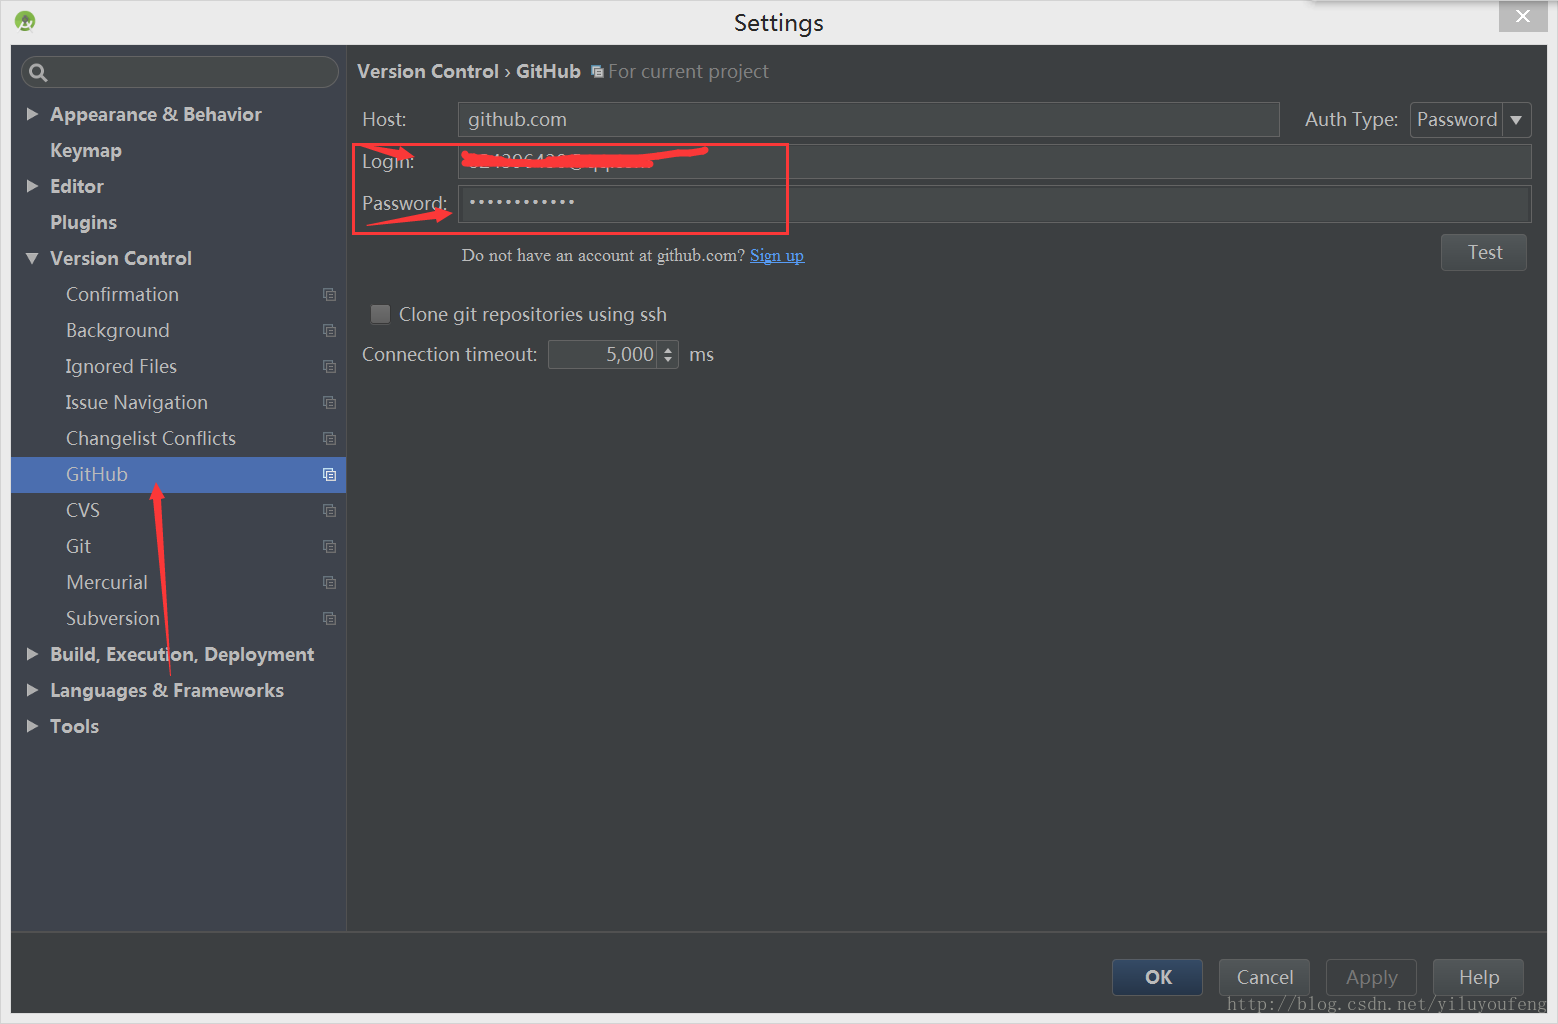Image resolution: width=1558 pixels, height=1024 pixels.
Task: Click the Cancel button
Action: (1264, 977)
